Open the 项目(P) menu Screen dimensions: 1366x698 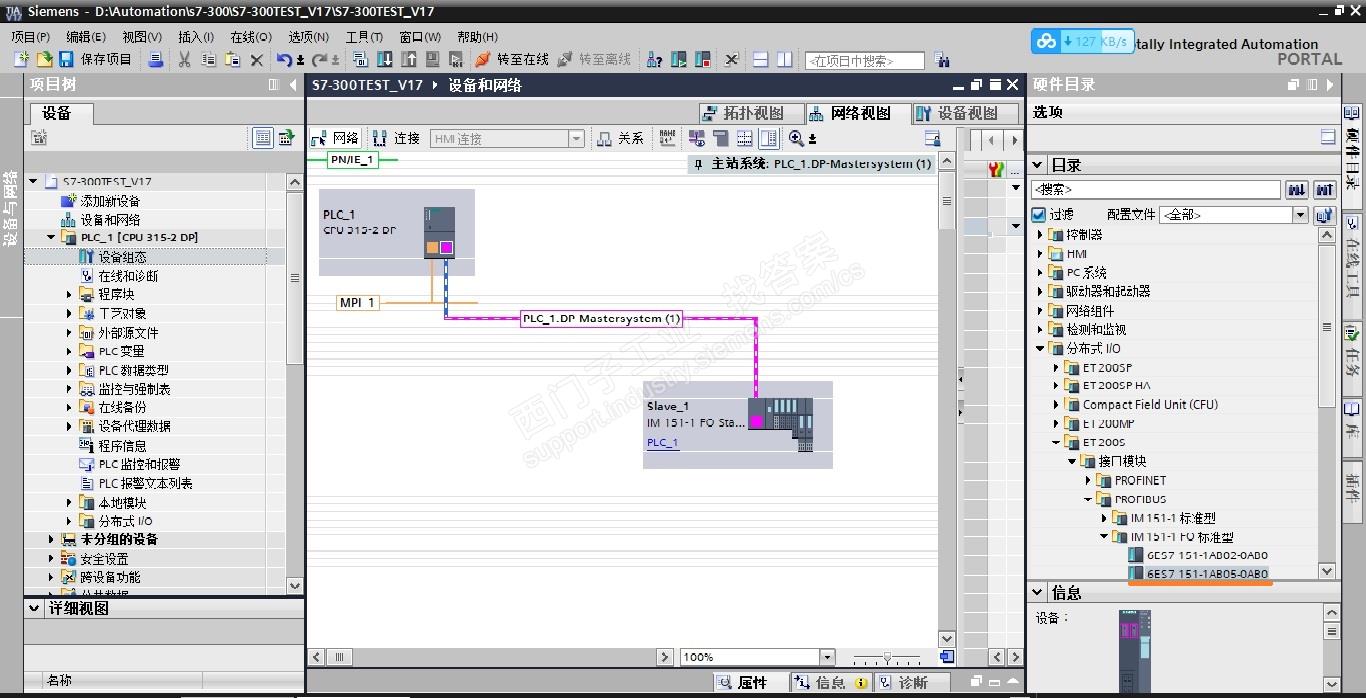coord(30,37)
